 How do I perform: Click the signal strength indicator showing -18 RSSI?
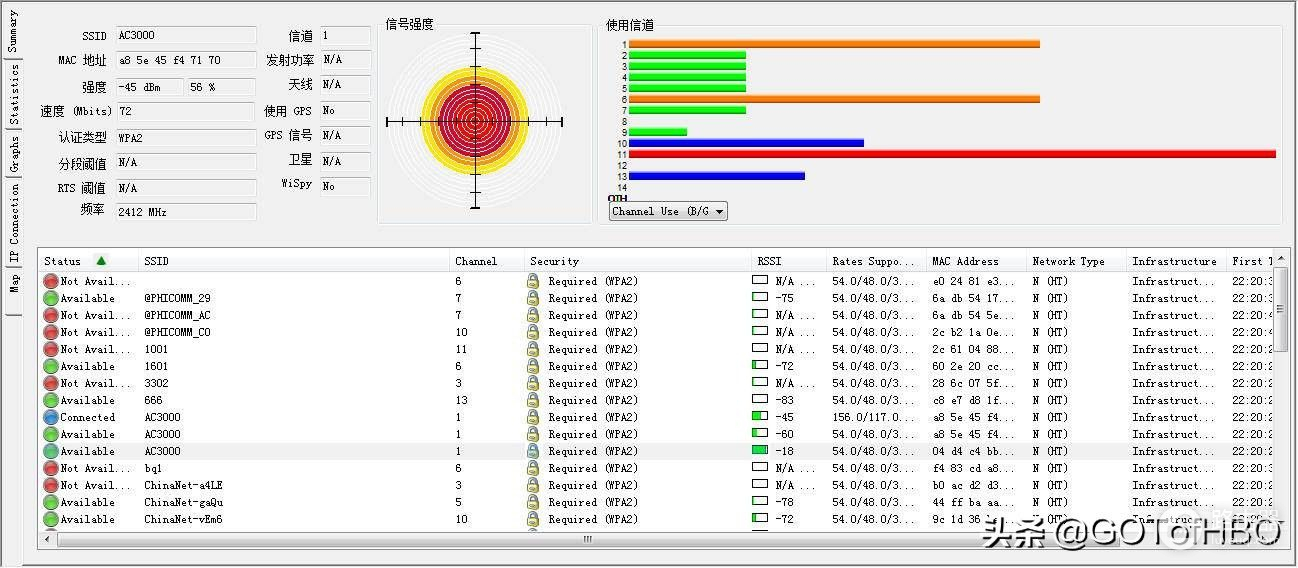(760, 451)
